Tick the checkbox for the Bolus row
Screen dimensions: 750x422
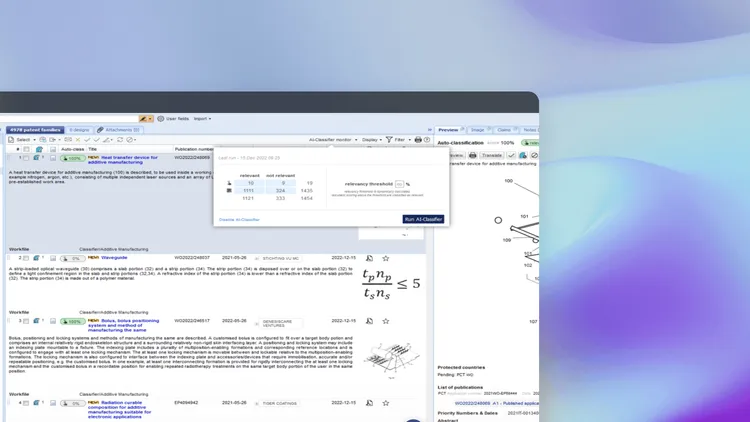(x=26, y=322)
